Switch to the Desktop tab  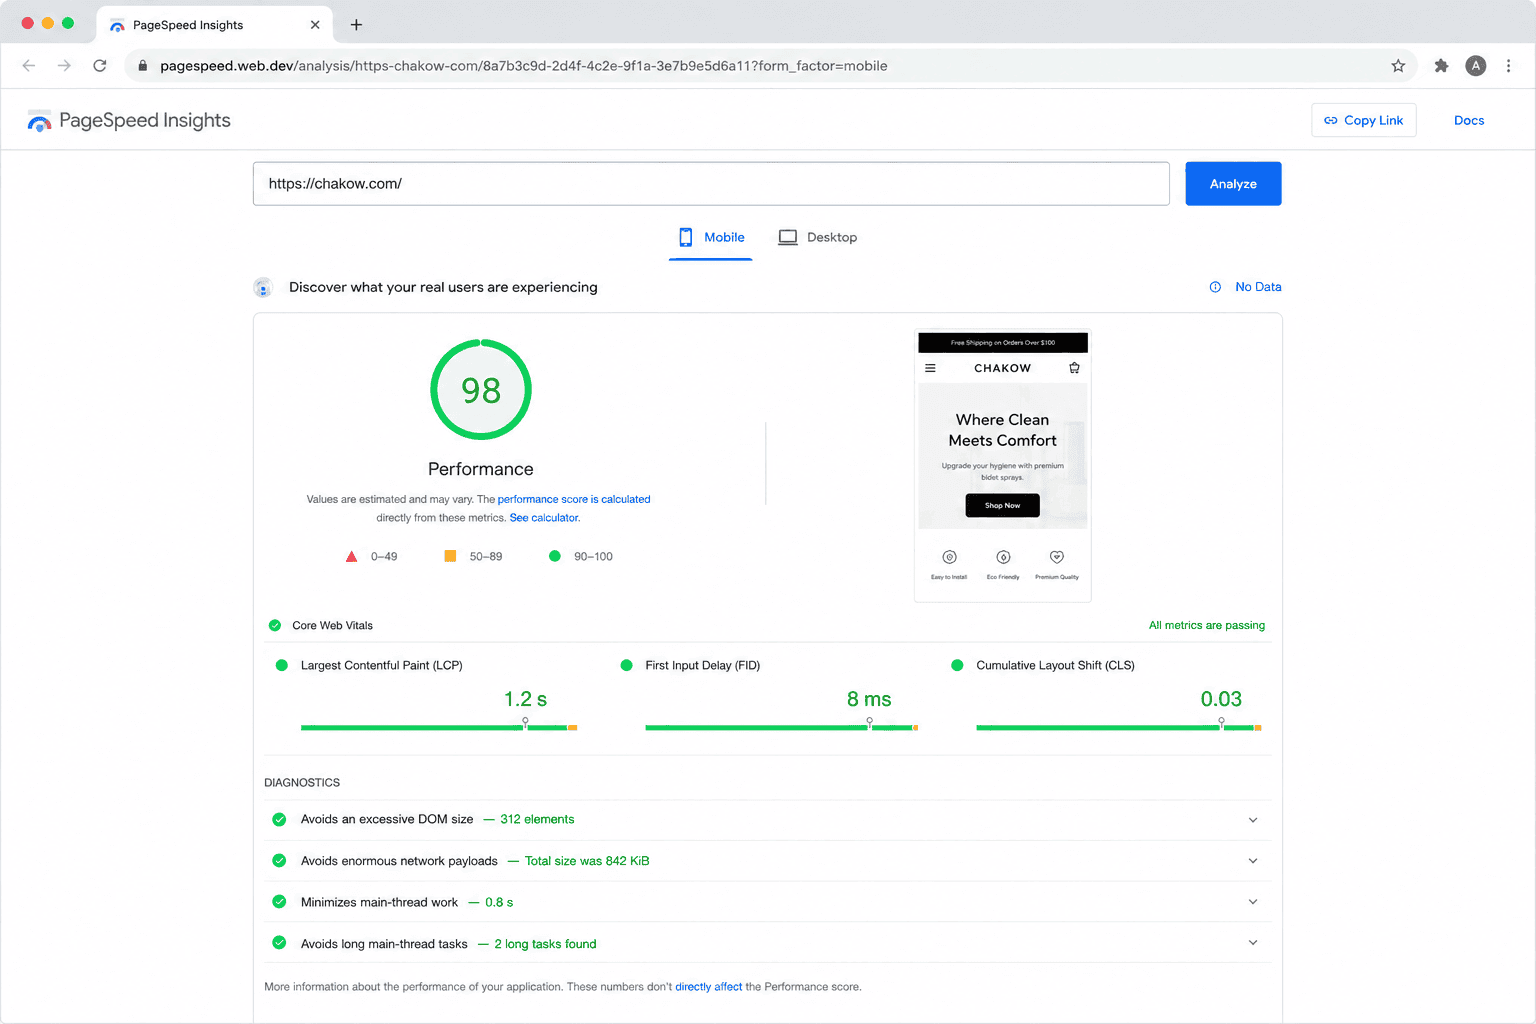point(818,238)
